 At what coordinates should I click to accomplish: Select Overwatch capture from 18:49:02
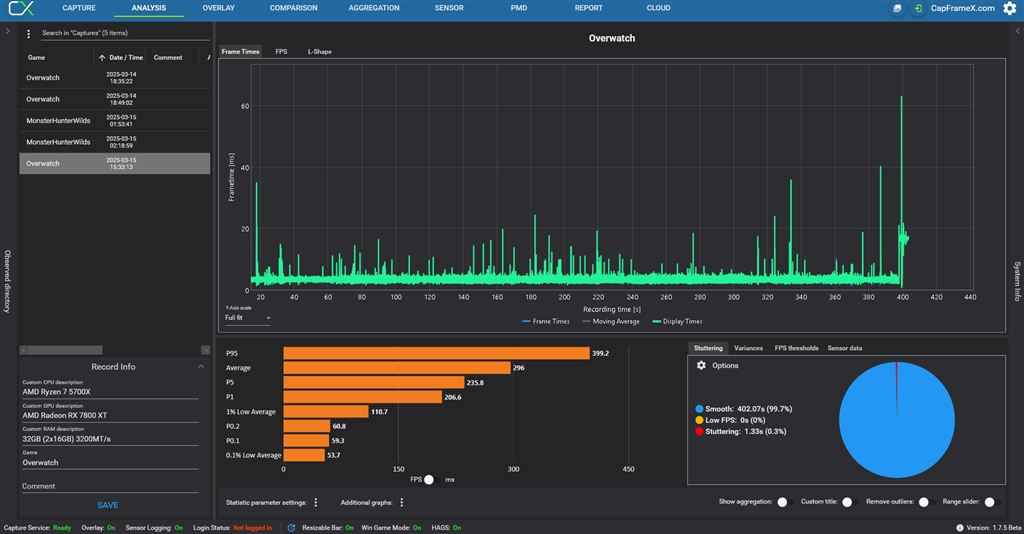(x=115, y=99)
